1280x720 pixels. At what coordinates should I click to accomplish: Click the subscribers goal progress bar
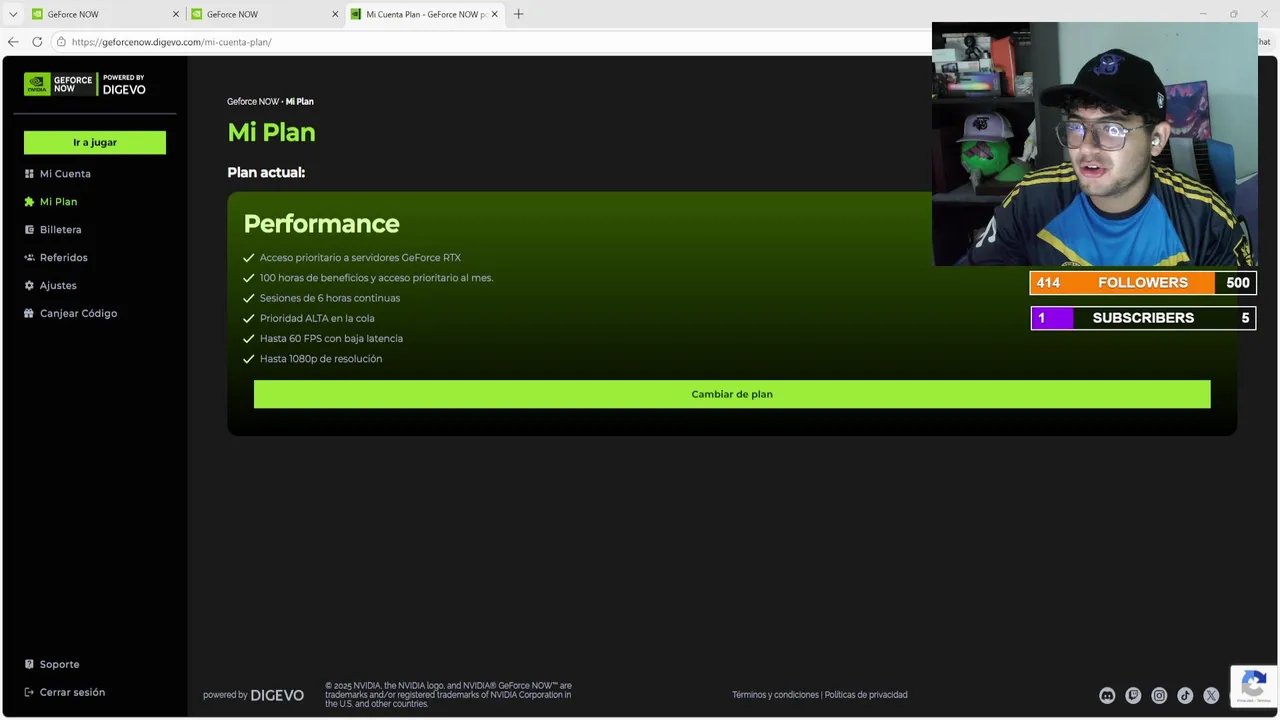point(1143,318)
